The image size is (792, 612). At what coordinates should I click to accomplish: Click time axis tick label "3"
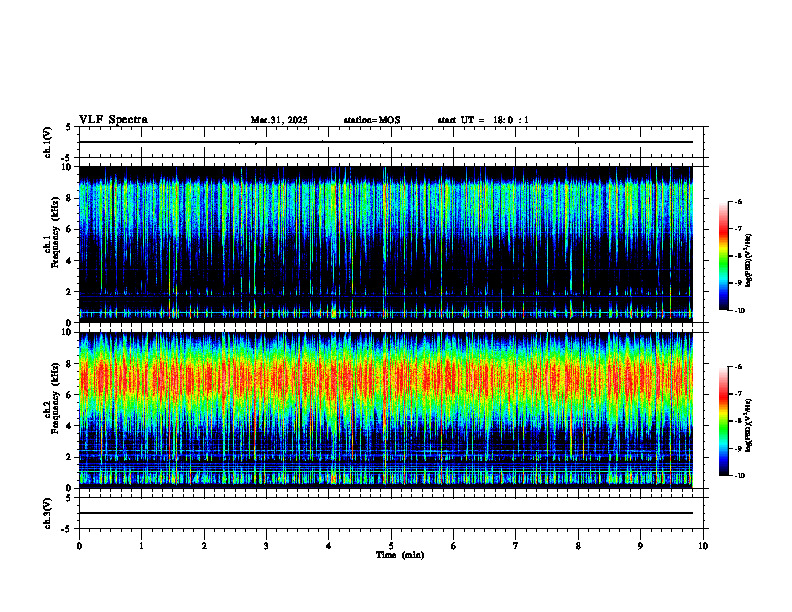click(266, 546)
